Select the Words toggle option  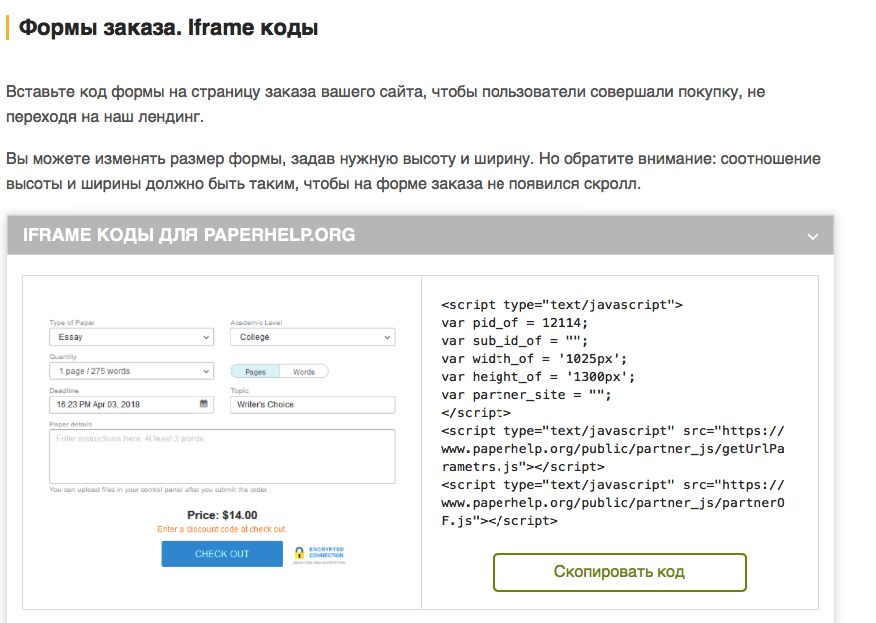coord(304,372)
